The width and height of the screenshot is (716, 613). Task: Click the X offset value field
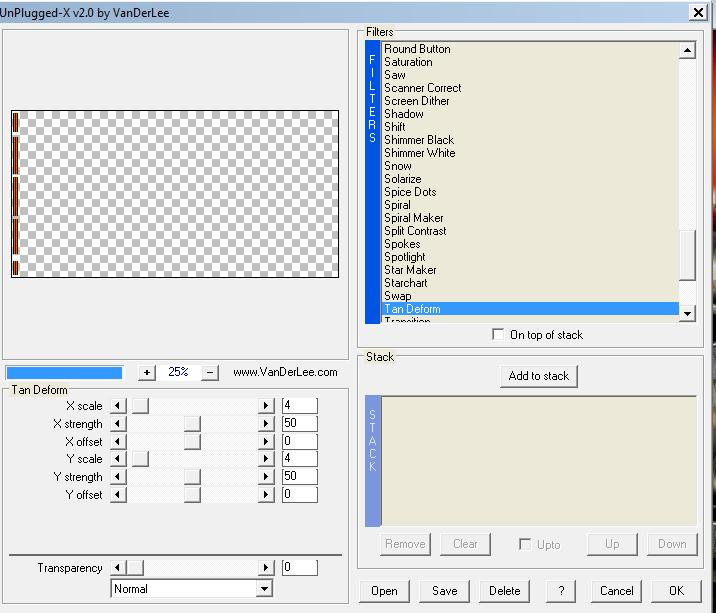pos(300,441)
